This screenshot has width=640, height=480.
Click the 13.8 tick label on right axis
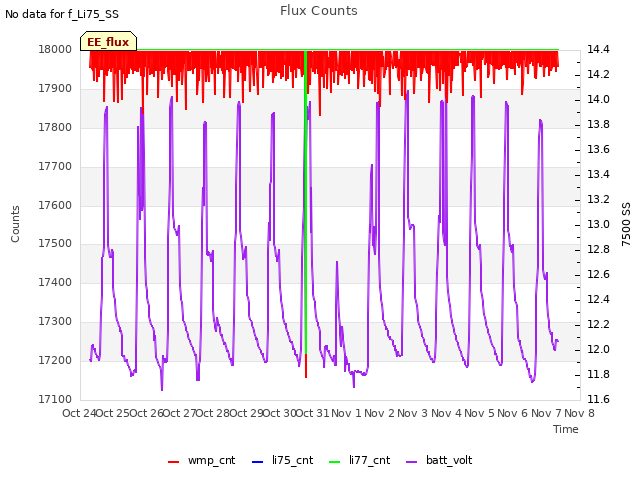pyautogui.click(x=598, y=124)
